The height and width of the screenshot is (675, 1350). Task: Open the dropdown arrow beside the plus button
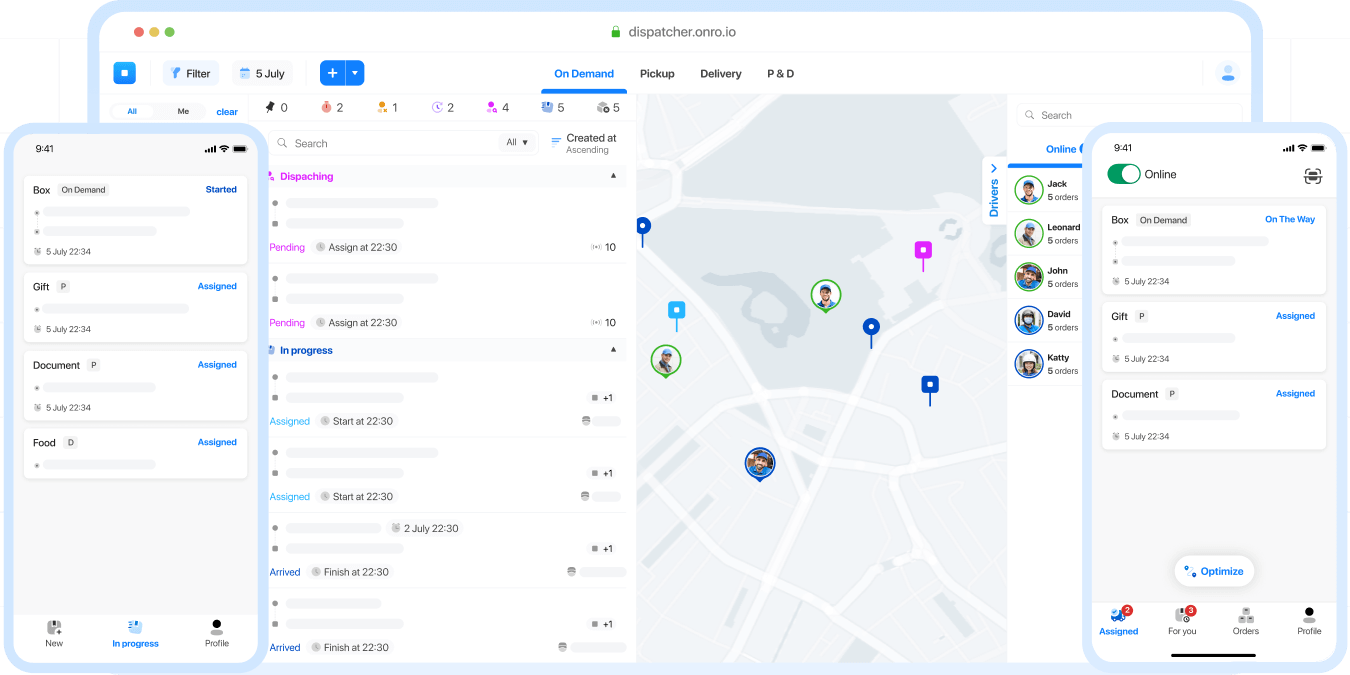(x=355, y=73)
